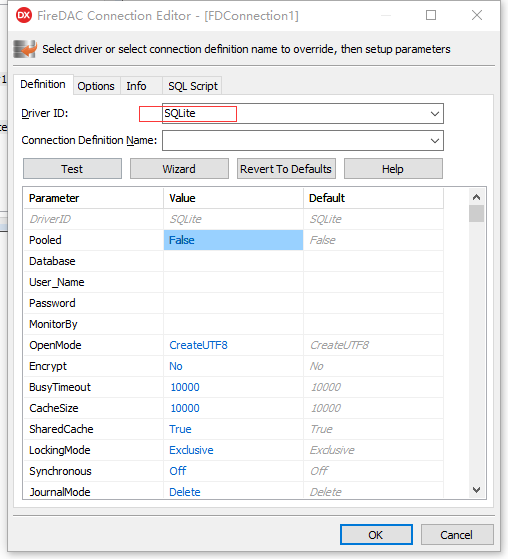
Task: Click the Default column header
Action: click(374, 198)
